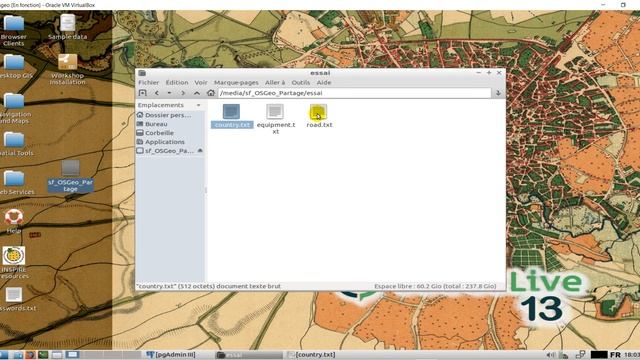Open passwords.txt on desktop

click(16, 300)
